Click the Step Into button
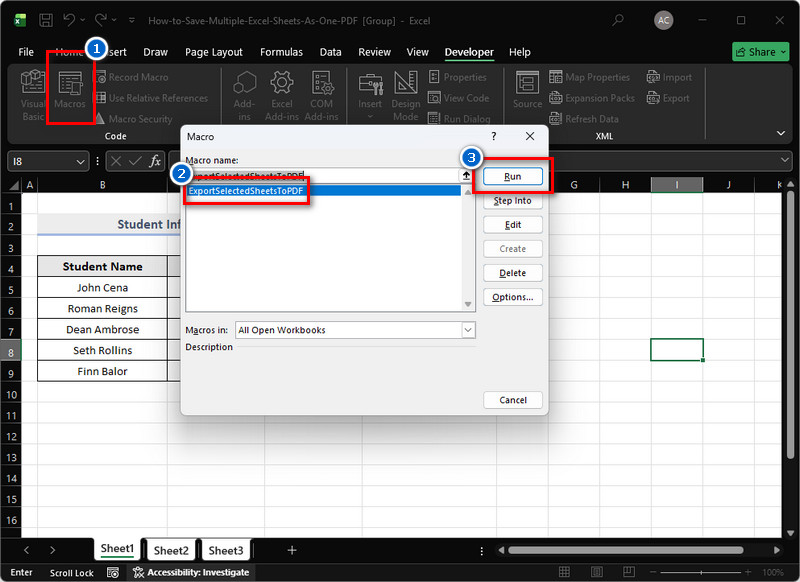Screen dimensions: 800x582 [513, 200]
